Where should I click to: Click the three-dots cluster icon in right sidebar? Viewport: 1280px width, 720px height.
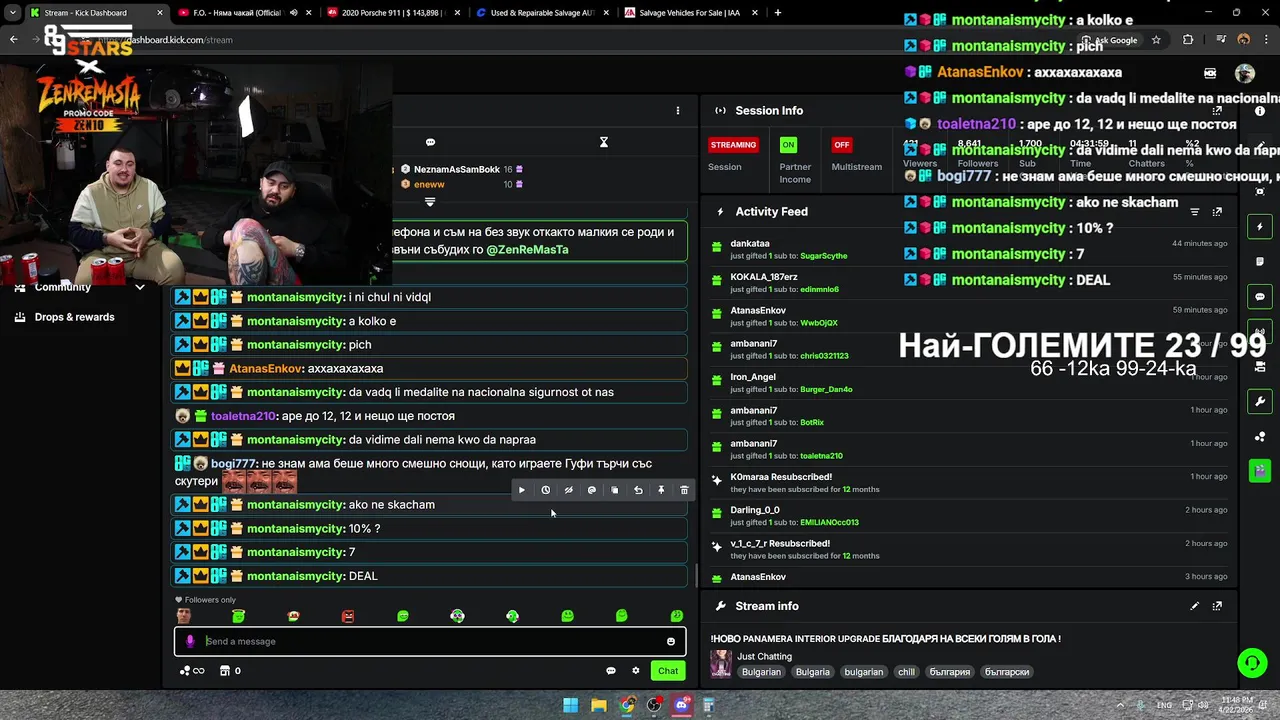coord(1260,437)
